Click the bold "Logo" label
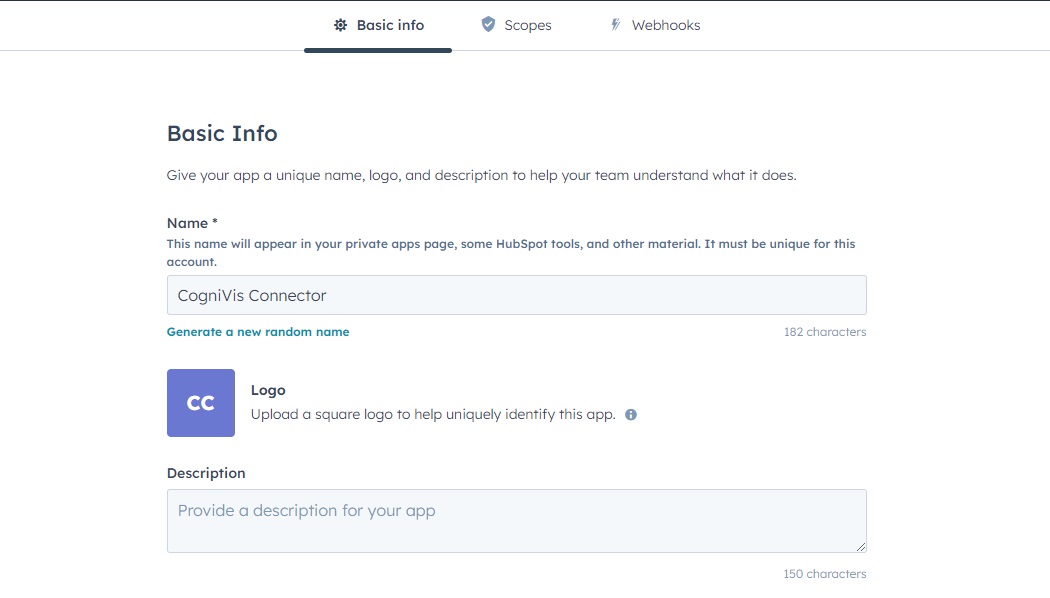Image resolution: width=1050 pixels, height=598 pixels. click(268, 390)
